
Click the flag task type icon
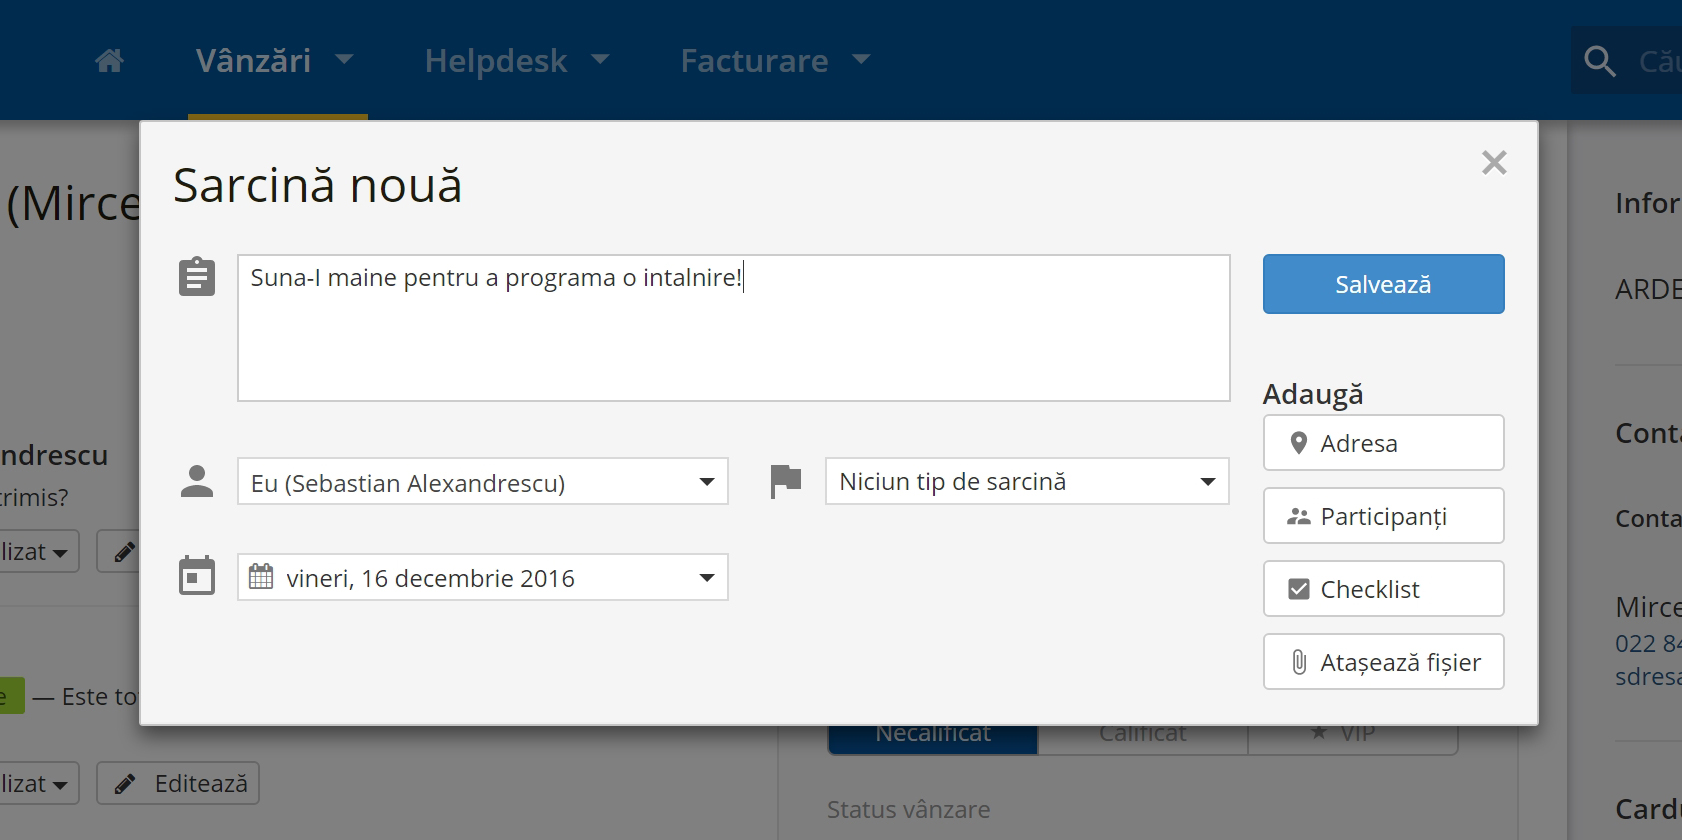[786, 481]
